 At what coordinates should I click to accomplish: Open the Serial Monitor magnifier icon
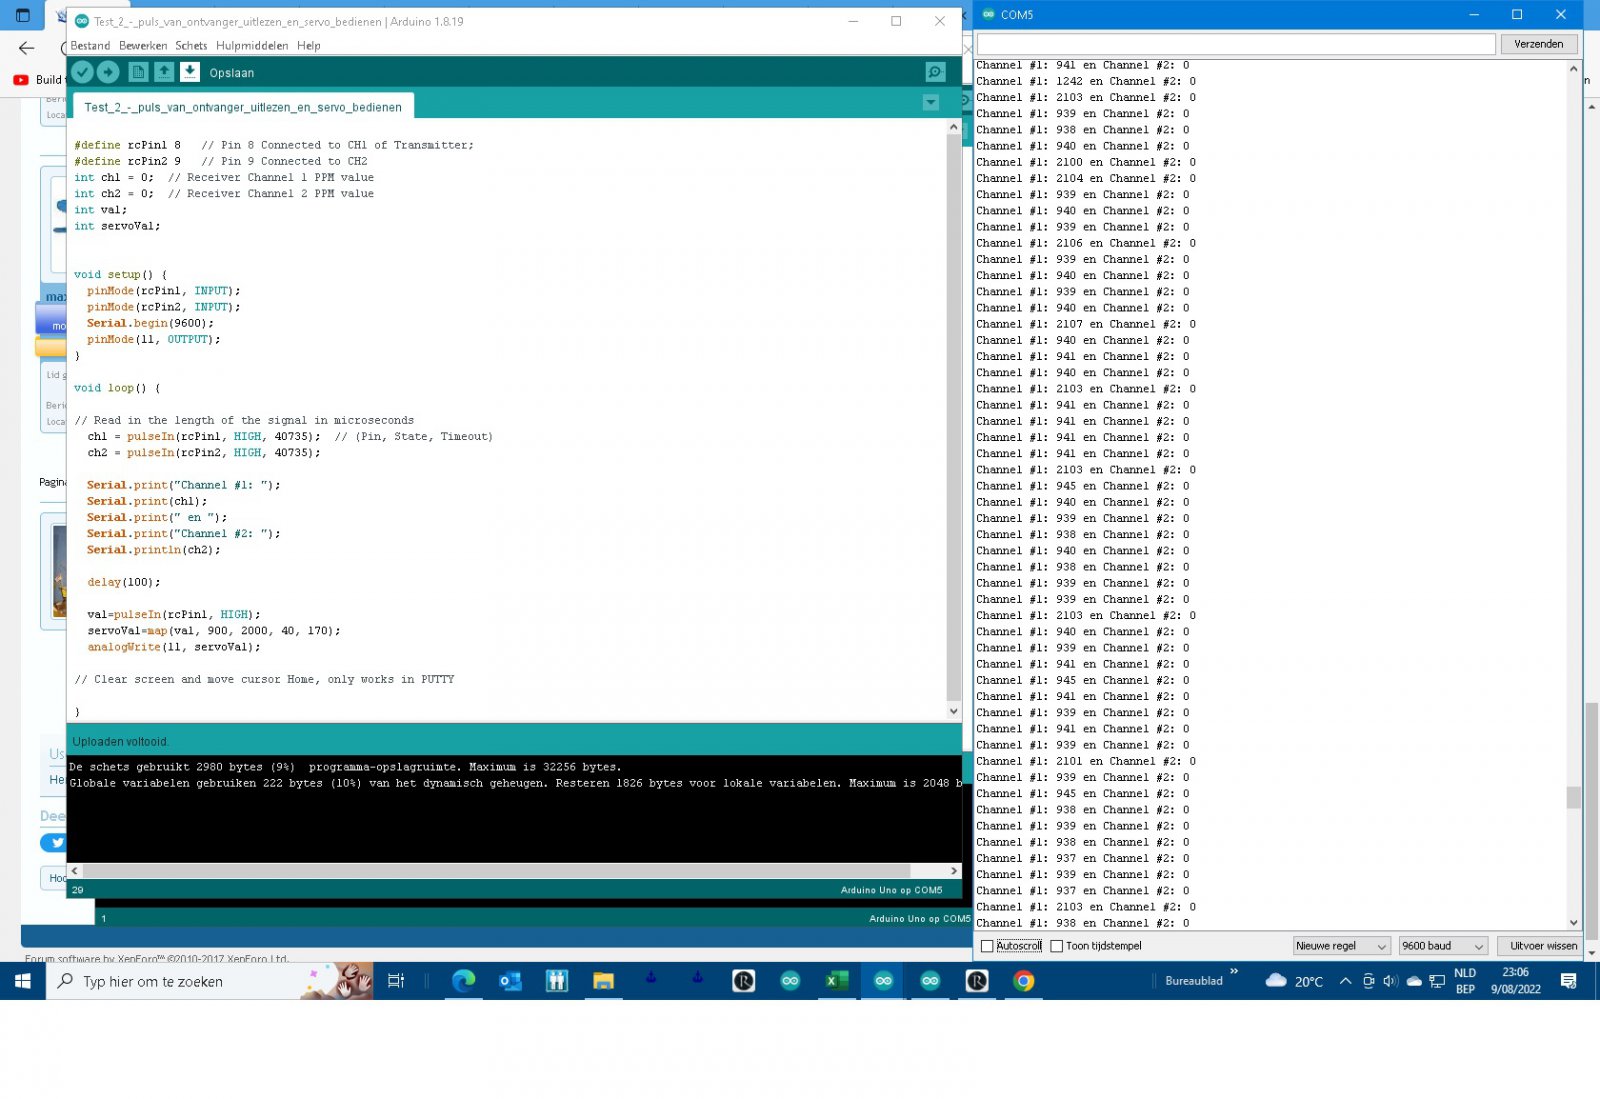935,72
